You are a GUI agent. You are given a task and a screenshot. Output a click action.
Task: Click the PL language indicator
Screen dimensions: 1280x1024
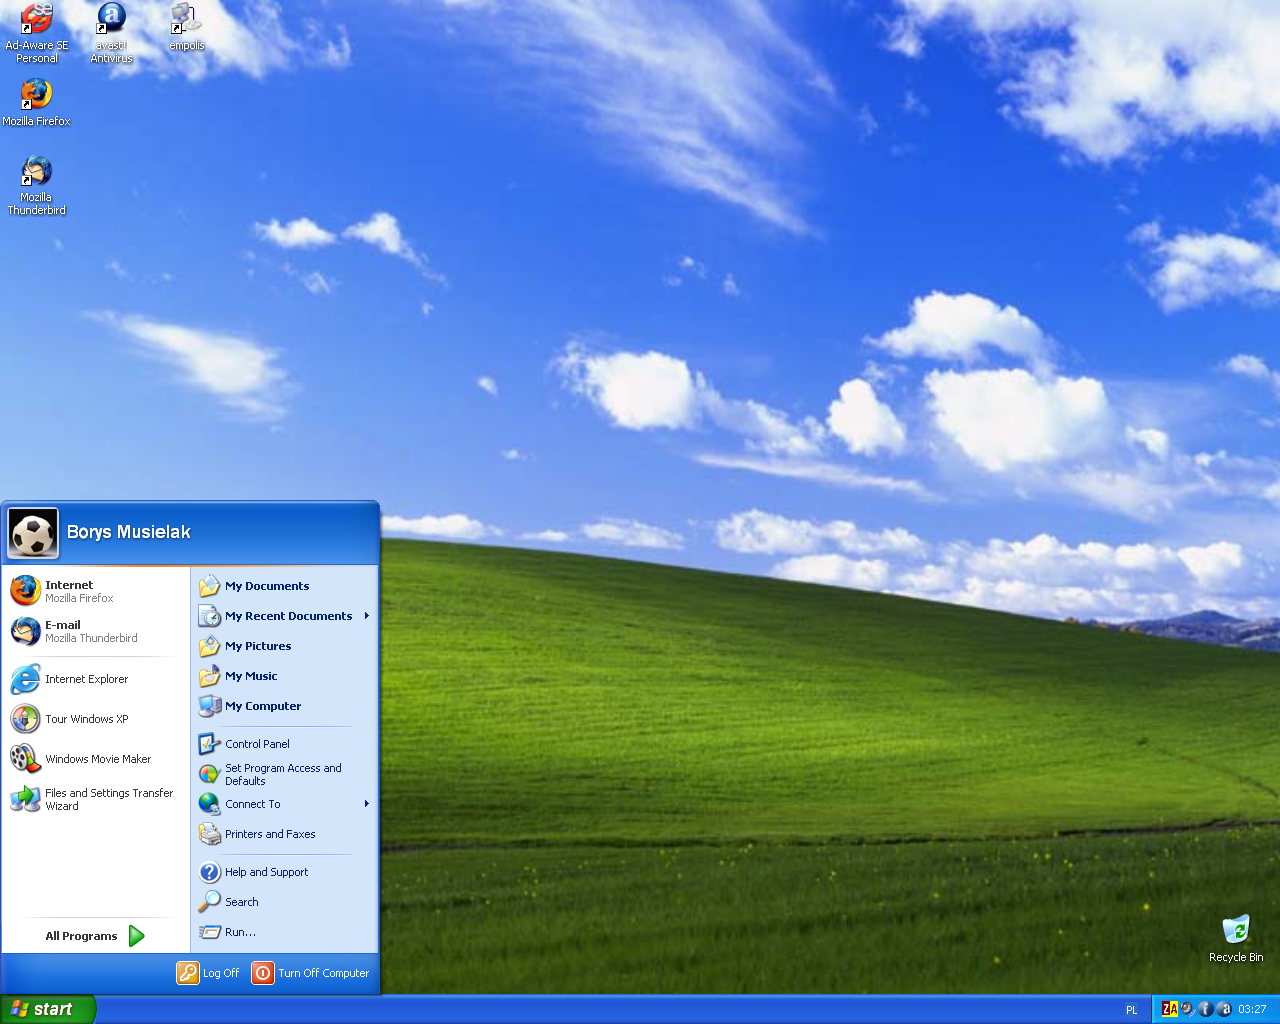pos(1132,1010)
